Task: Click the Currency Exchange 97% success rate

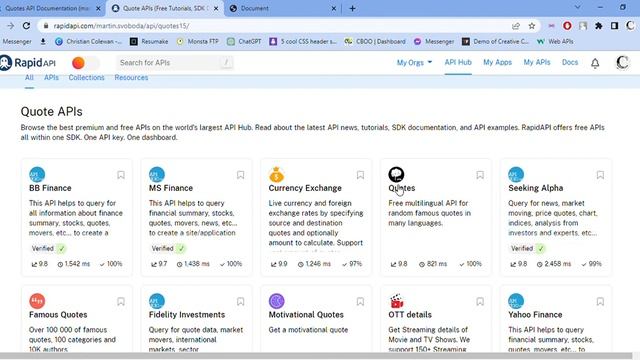Action: coord(352,264)
